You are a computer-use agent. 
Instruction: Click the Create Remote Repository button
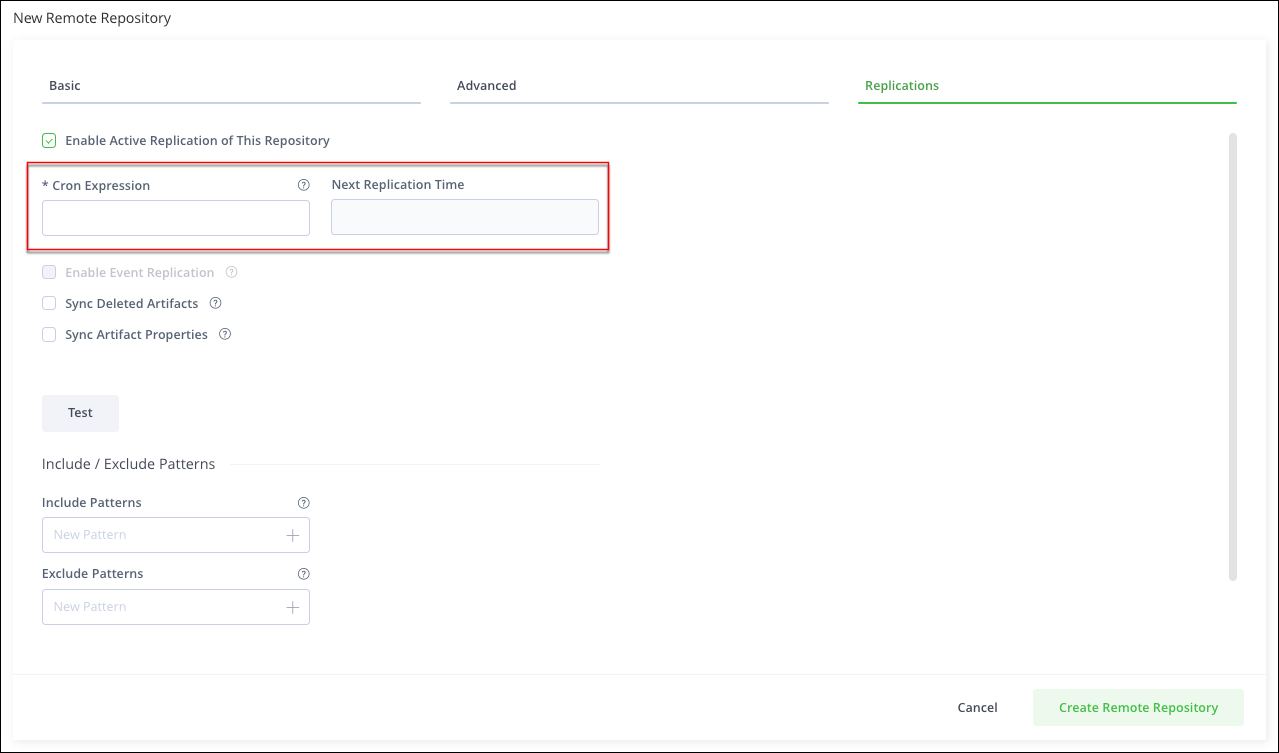pyautogui.click(x=1138, y=707)
